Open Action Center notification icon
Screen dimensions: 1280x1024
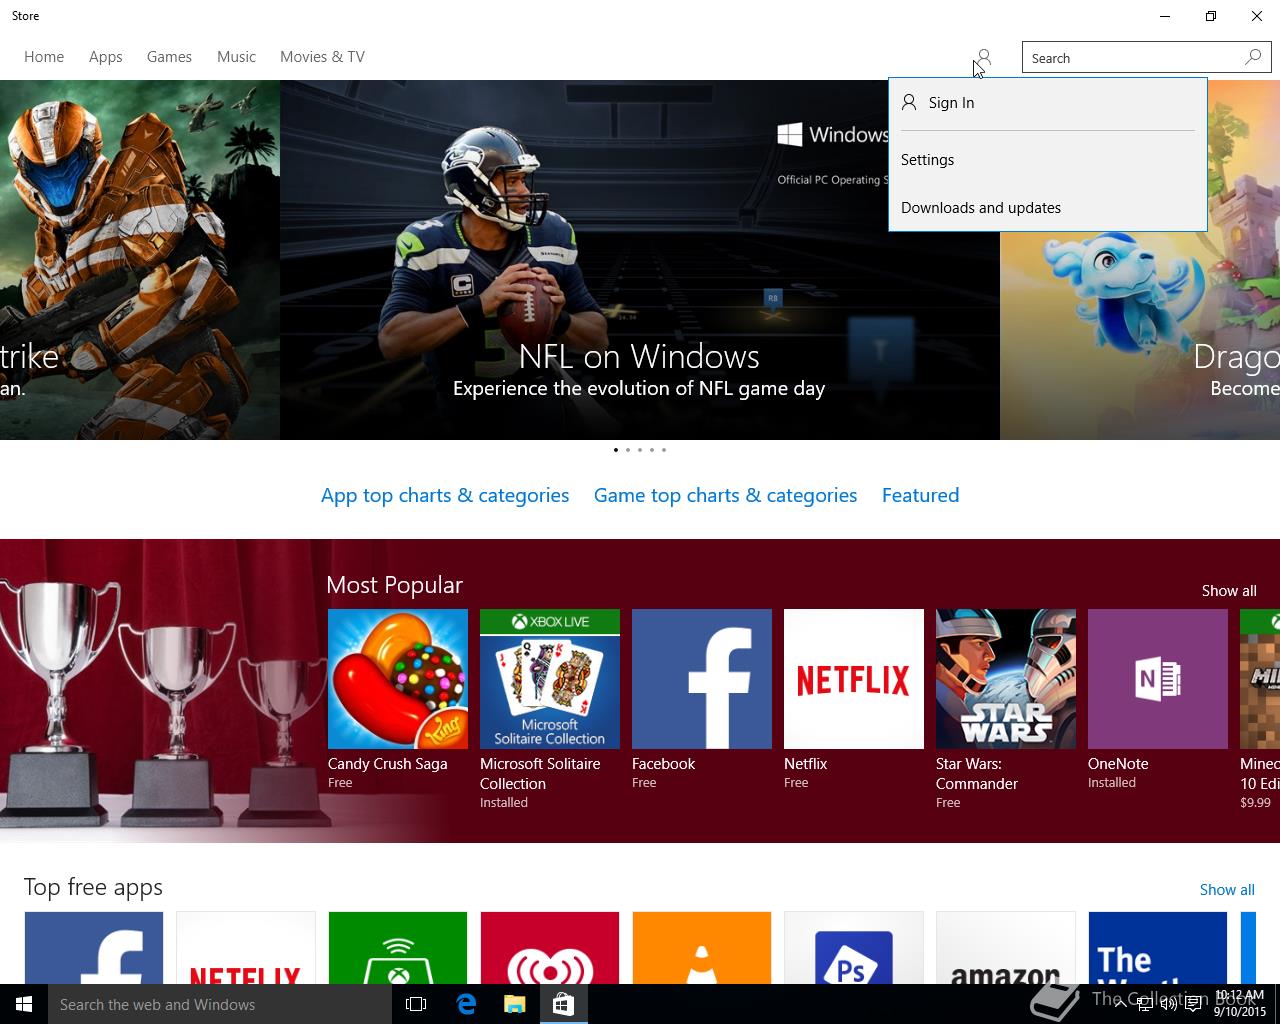tap(1193, 1004)
